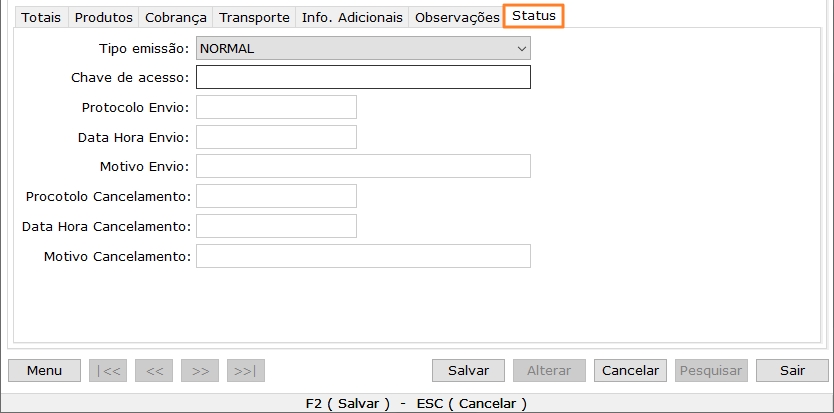This screenshot has width=834, height=413.
Task: Click the Protocolo Envio field
Action: [x=276, y=107]
